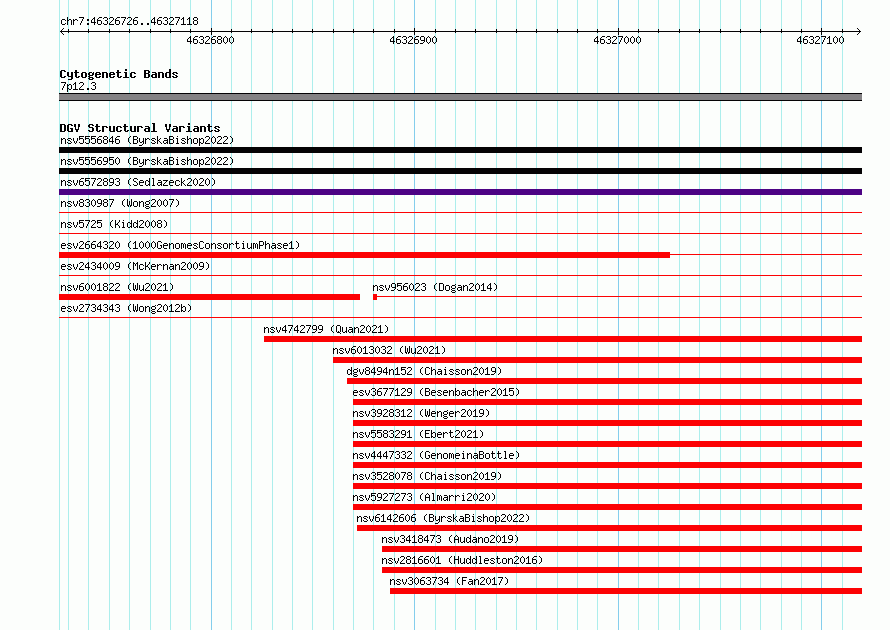Open variant nsv6001822 (Wu2021) label
Viewport: 890px width, 630px height.
point(117,287)
